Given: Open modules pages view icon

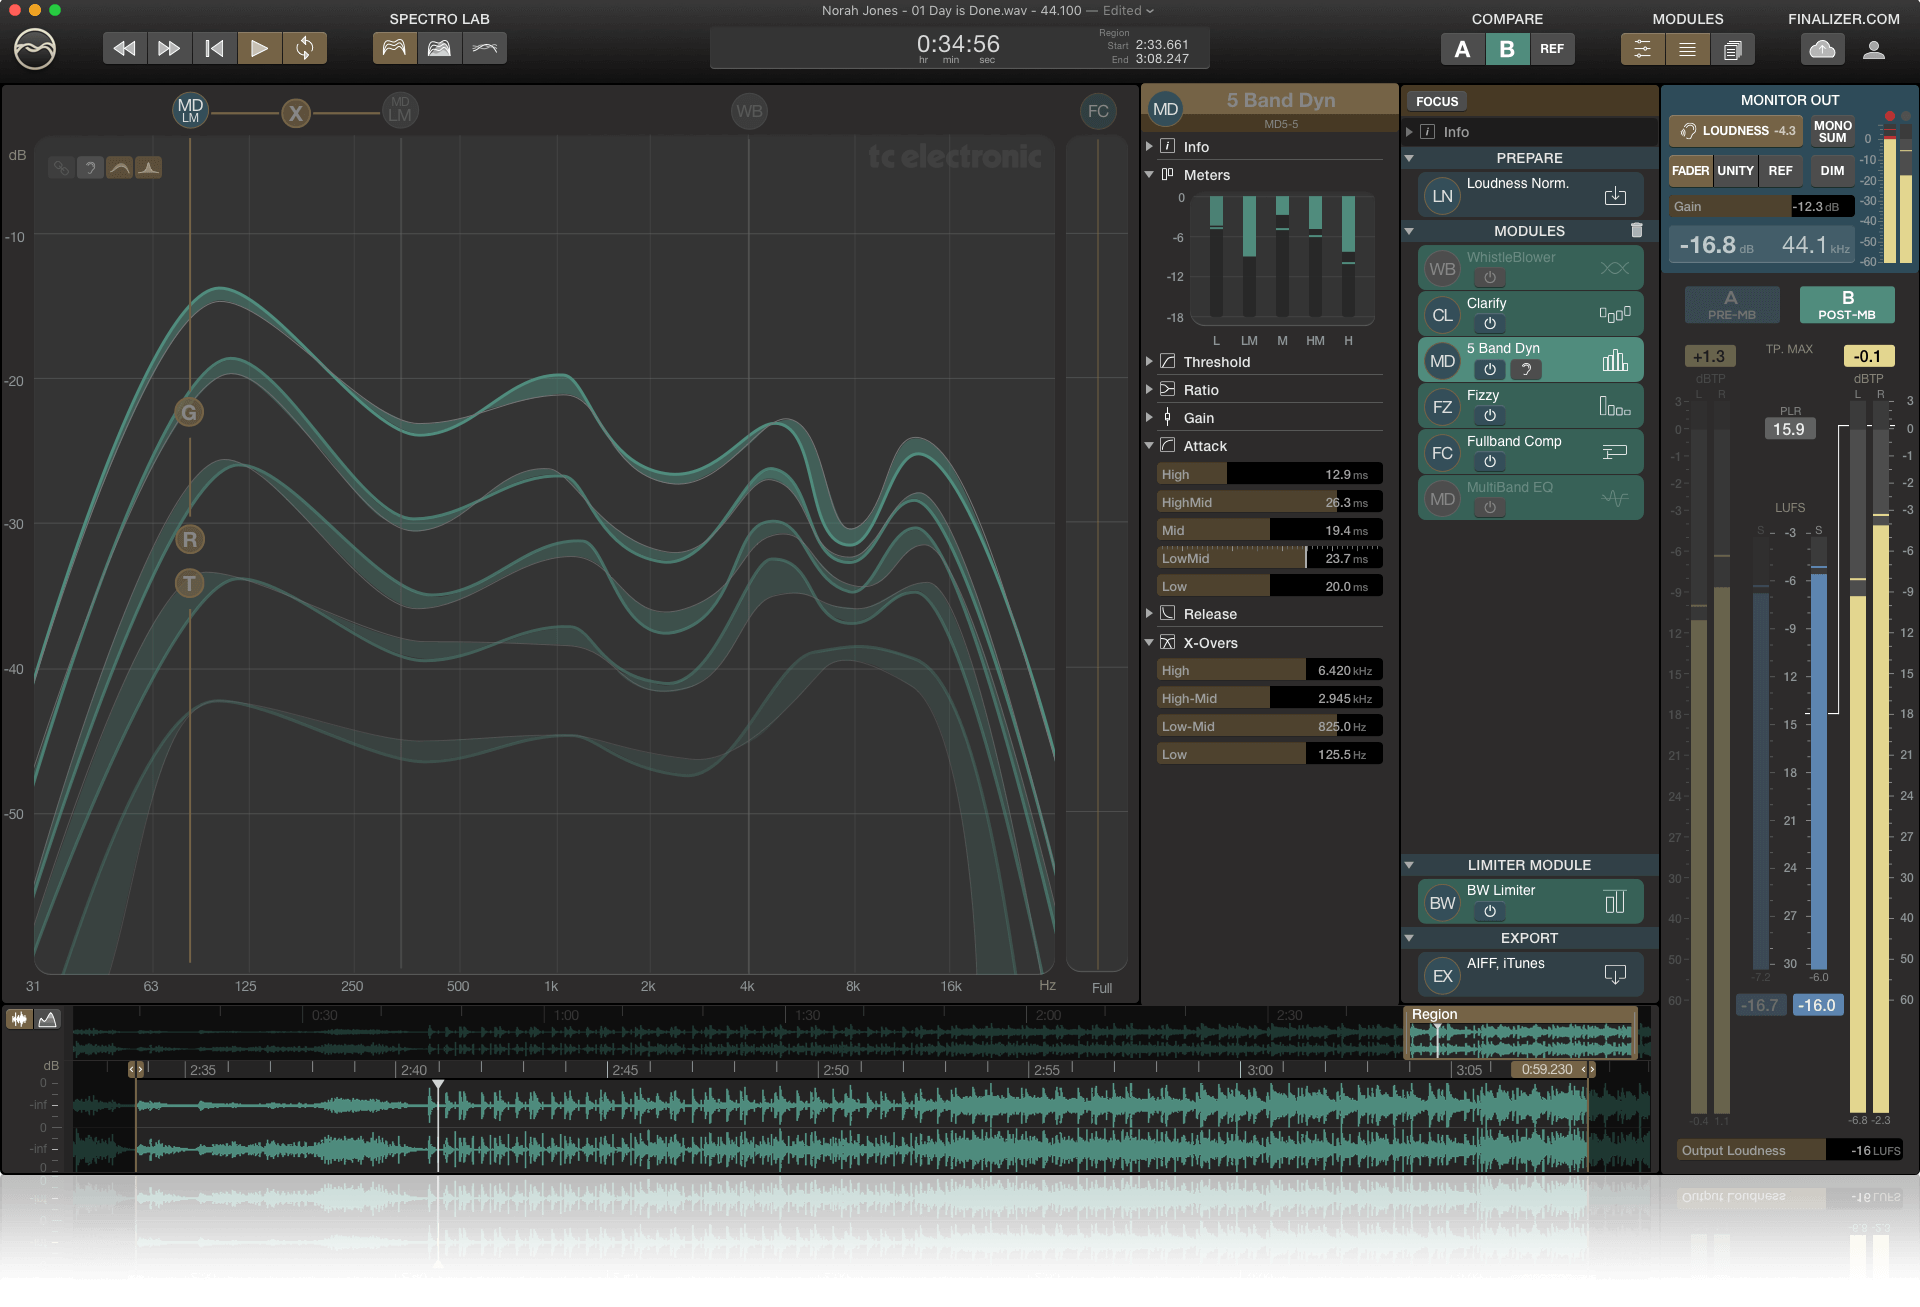Looking at the screenshot, I should pyautogui.click(x=1732, y=49).
